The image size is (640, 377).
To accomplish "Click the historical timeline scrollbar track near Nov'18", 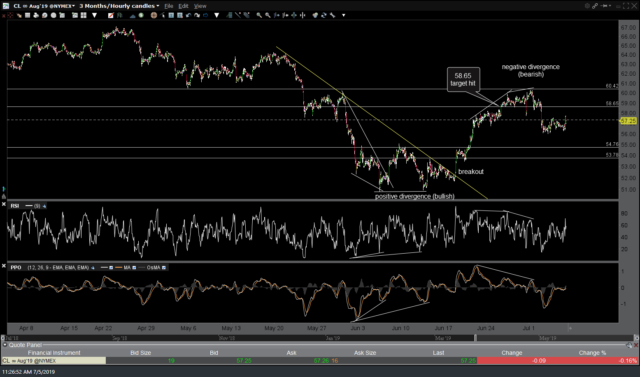I will [x=227, y=338].
